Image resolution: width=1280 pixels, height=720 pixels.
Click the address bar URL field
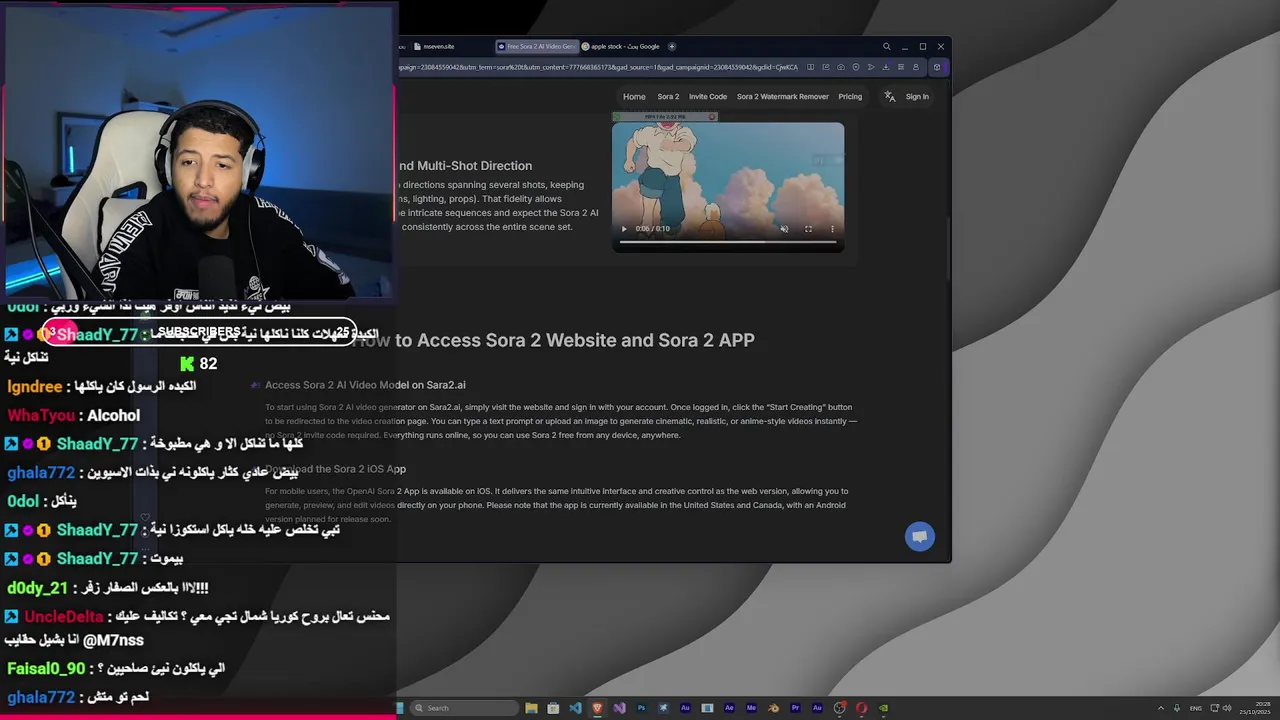click(600, 67)
